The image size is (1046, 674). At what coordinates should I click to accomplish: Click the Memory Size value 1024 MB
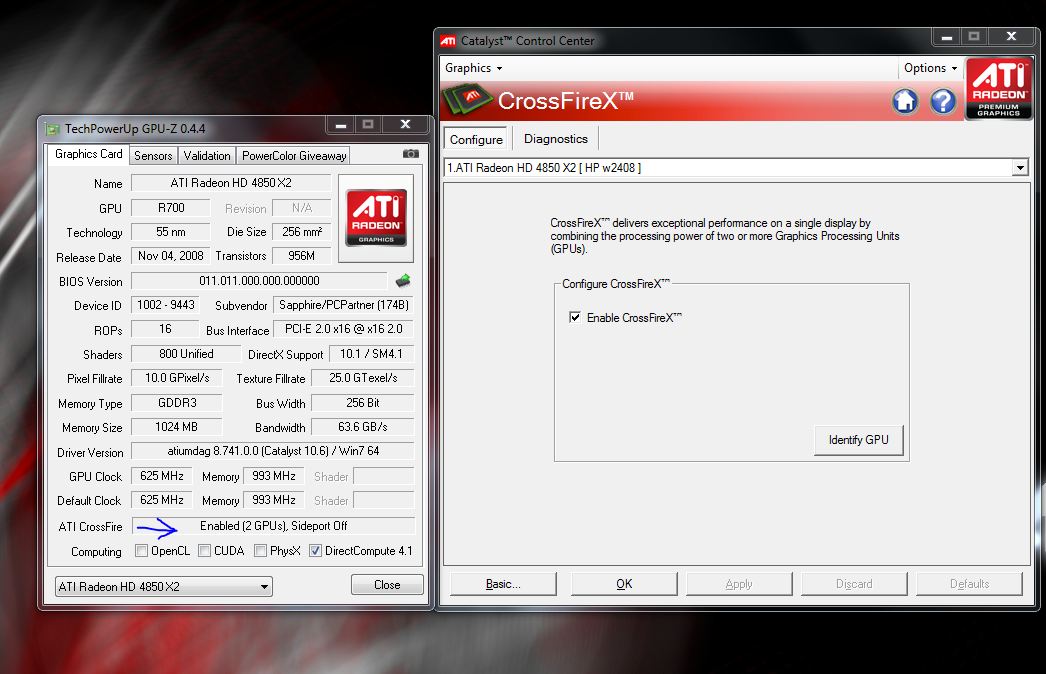coord(177,427)
